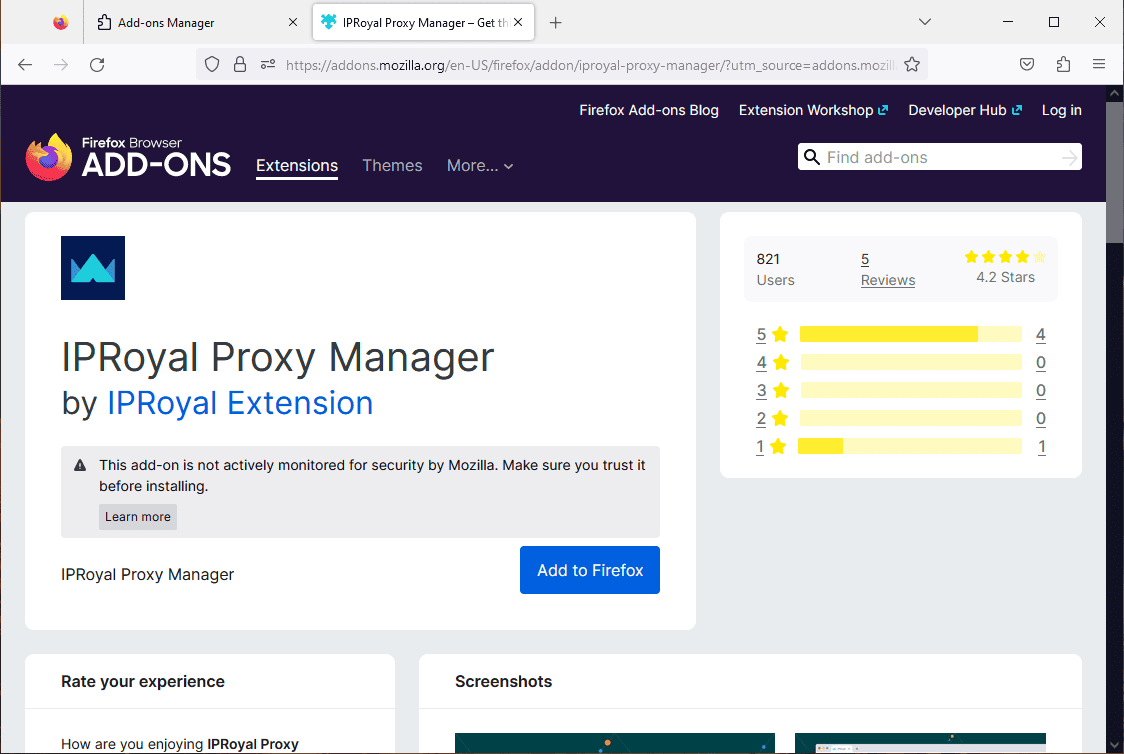This screenshot has width=1124, height=754.
Task: Click the search magnifier icon
Action: point(811,157)
